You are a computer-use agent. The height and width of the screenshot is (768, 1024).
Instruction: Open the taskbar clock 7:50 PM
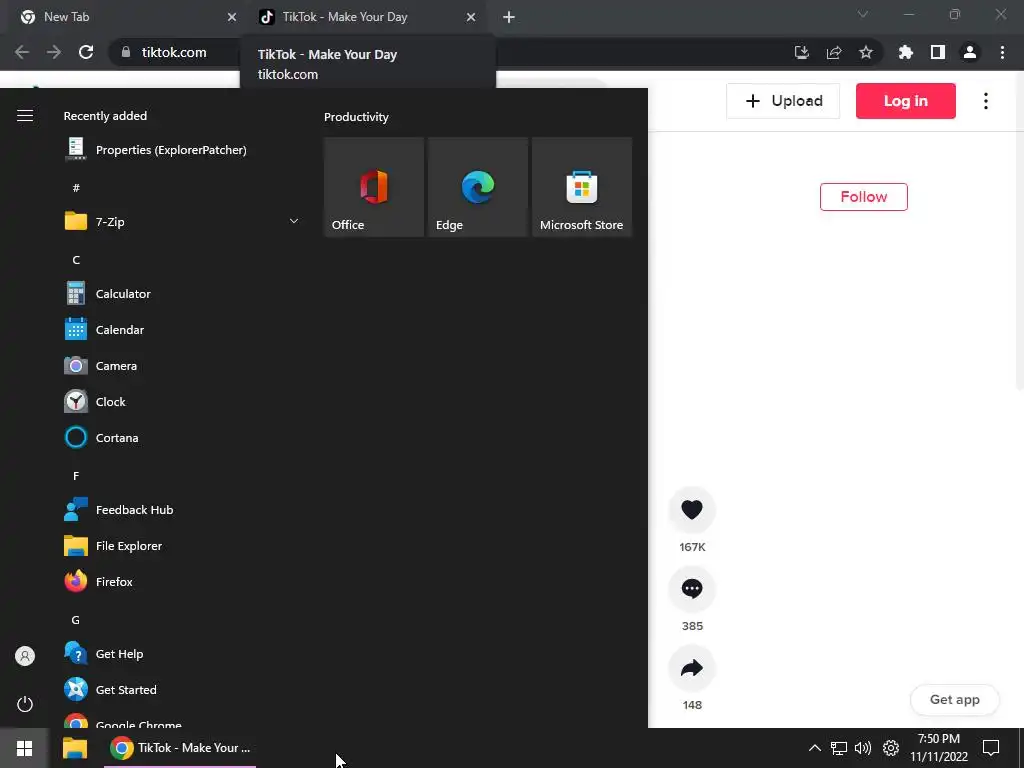click(938, 748)
